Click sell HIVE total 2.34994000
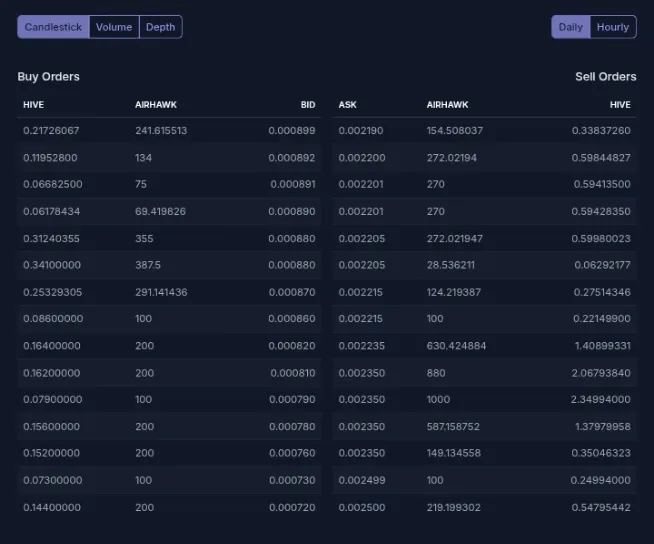 tap(601, 400)
